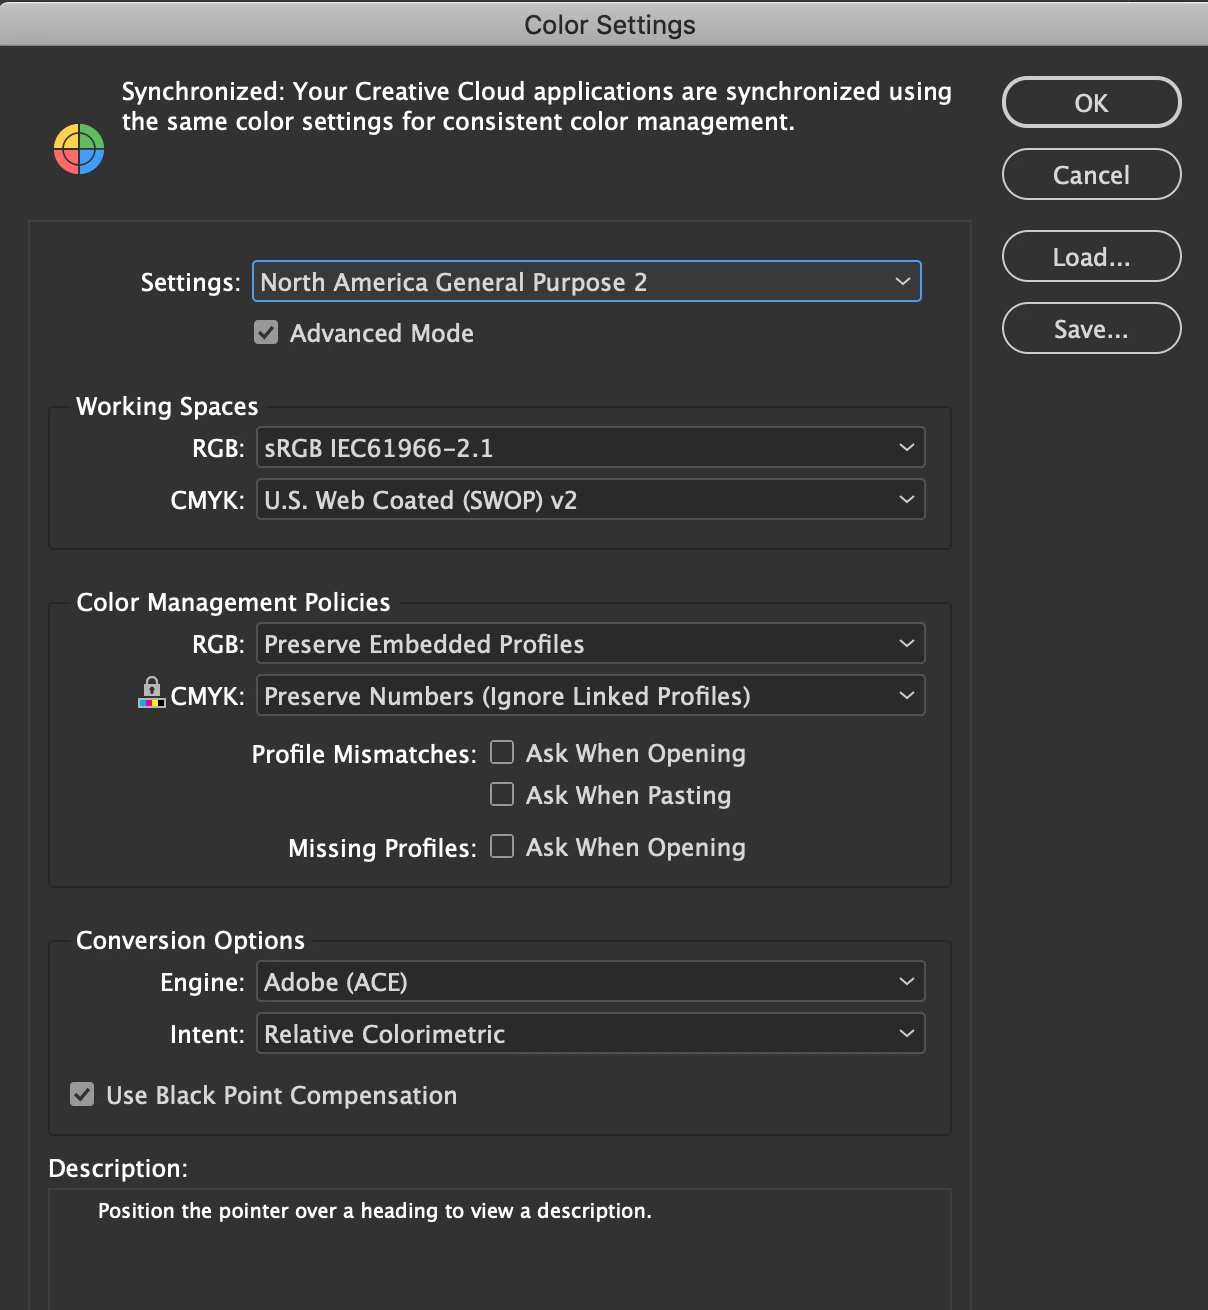Click the Engine: label
The image size is (1208, 1310).
[202, 982]
